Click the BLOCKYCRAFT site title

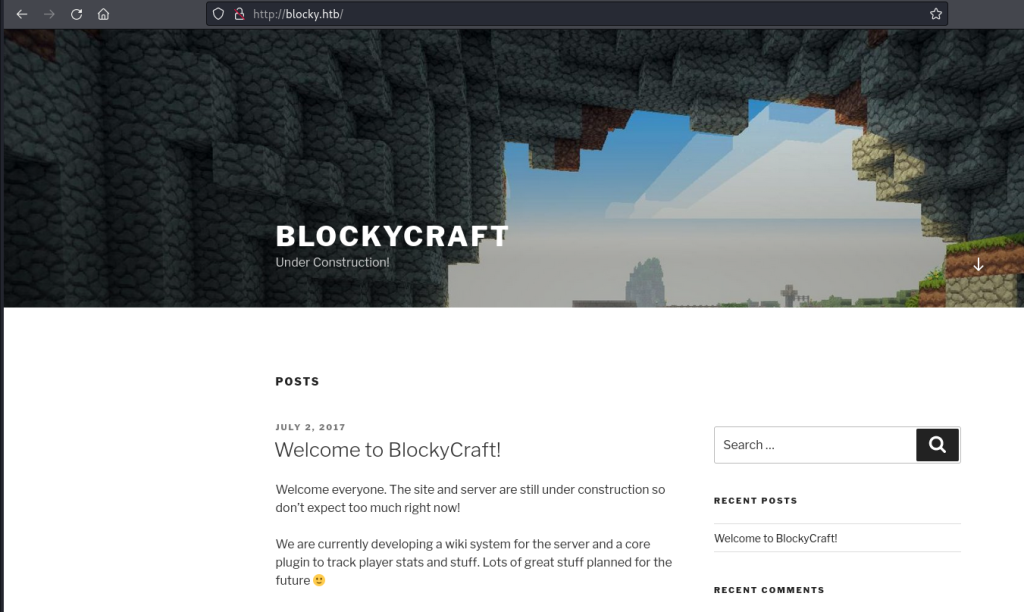(392, 236)
